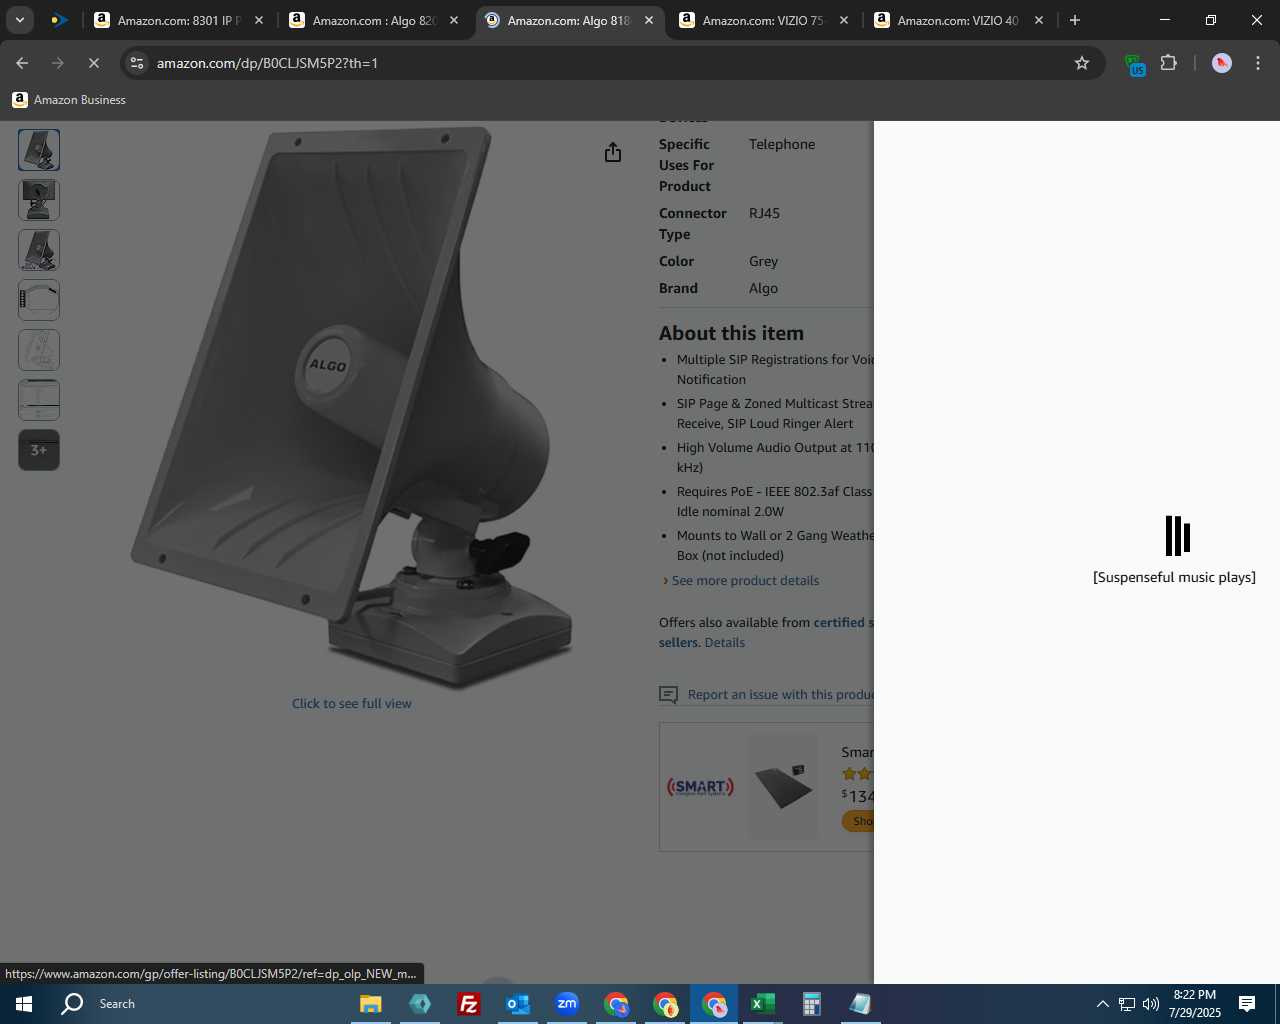Open the Chrome extensions puzzle icon

pos(1169,63)
